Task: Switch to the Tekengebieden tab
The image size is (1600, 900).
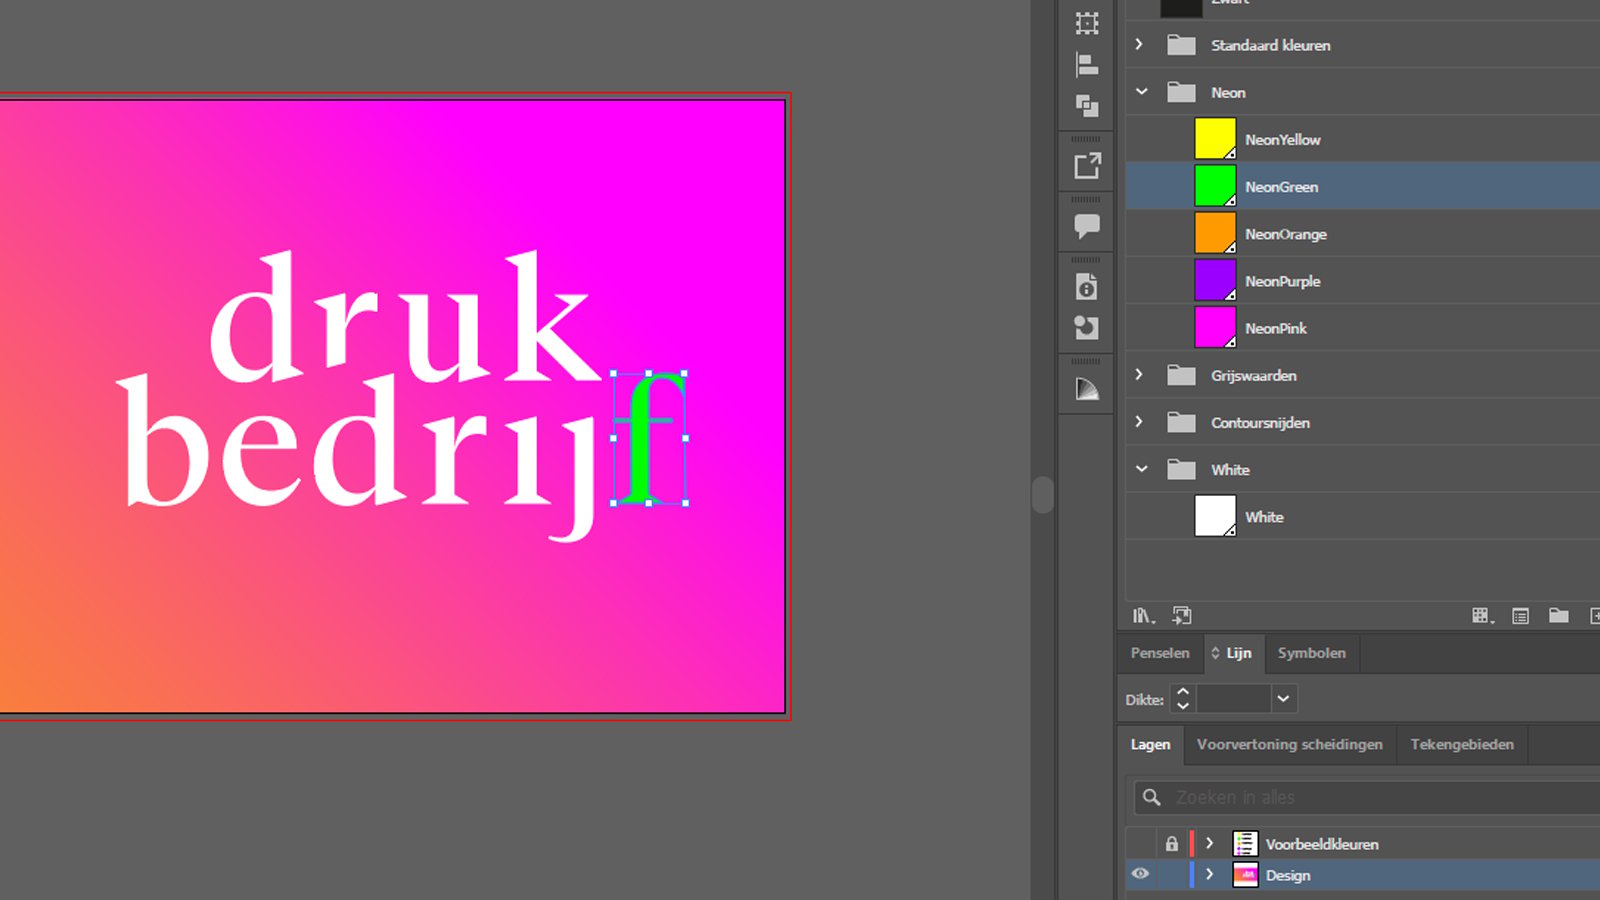Action: 1462,744
